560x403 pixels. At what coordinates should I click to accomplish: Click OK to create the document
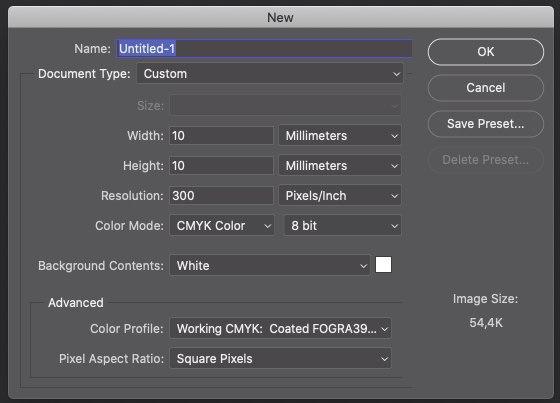tap(486, 52)
